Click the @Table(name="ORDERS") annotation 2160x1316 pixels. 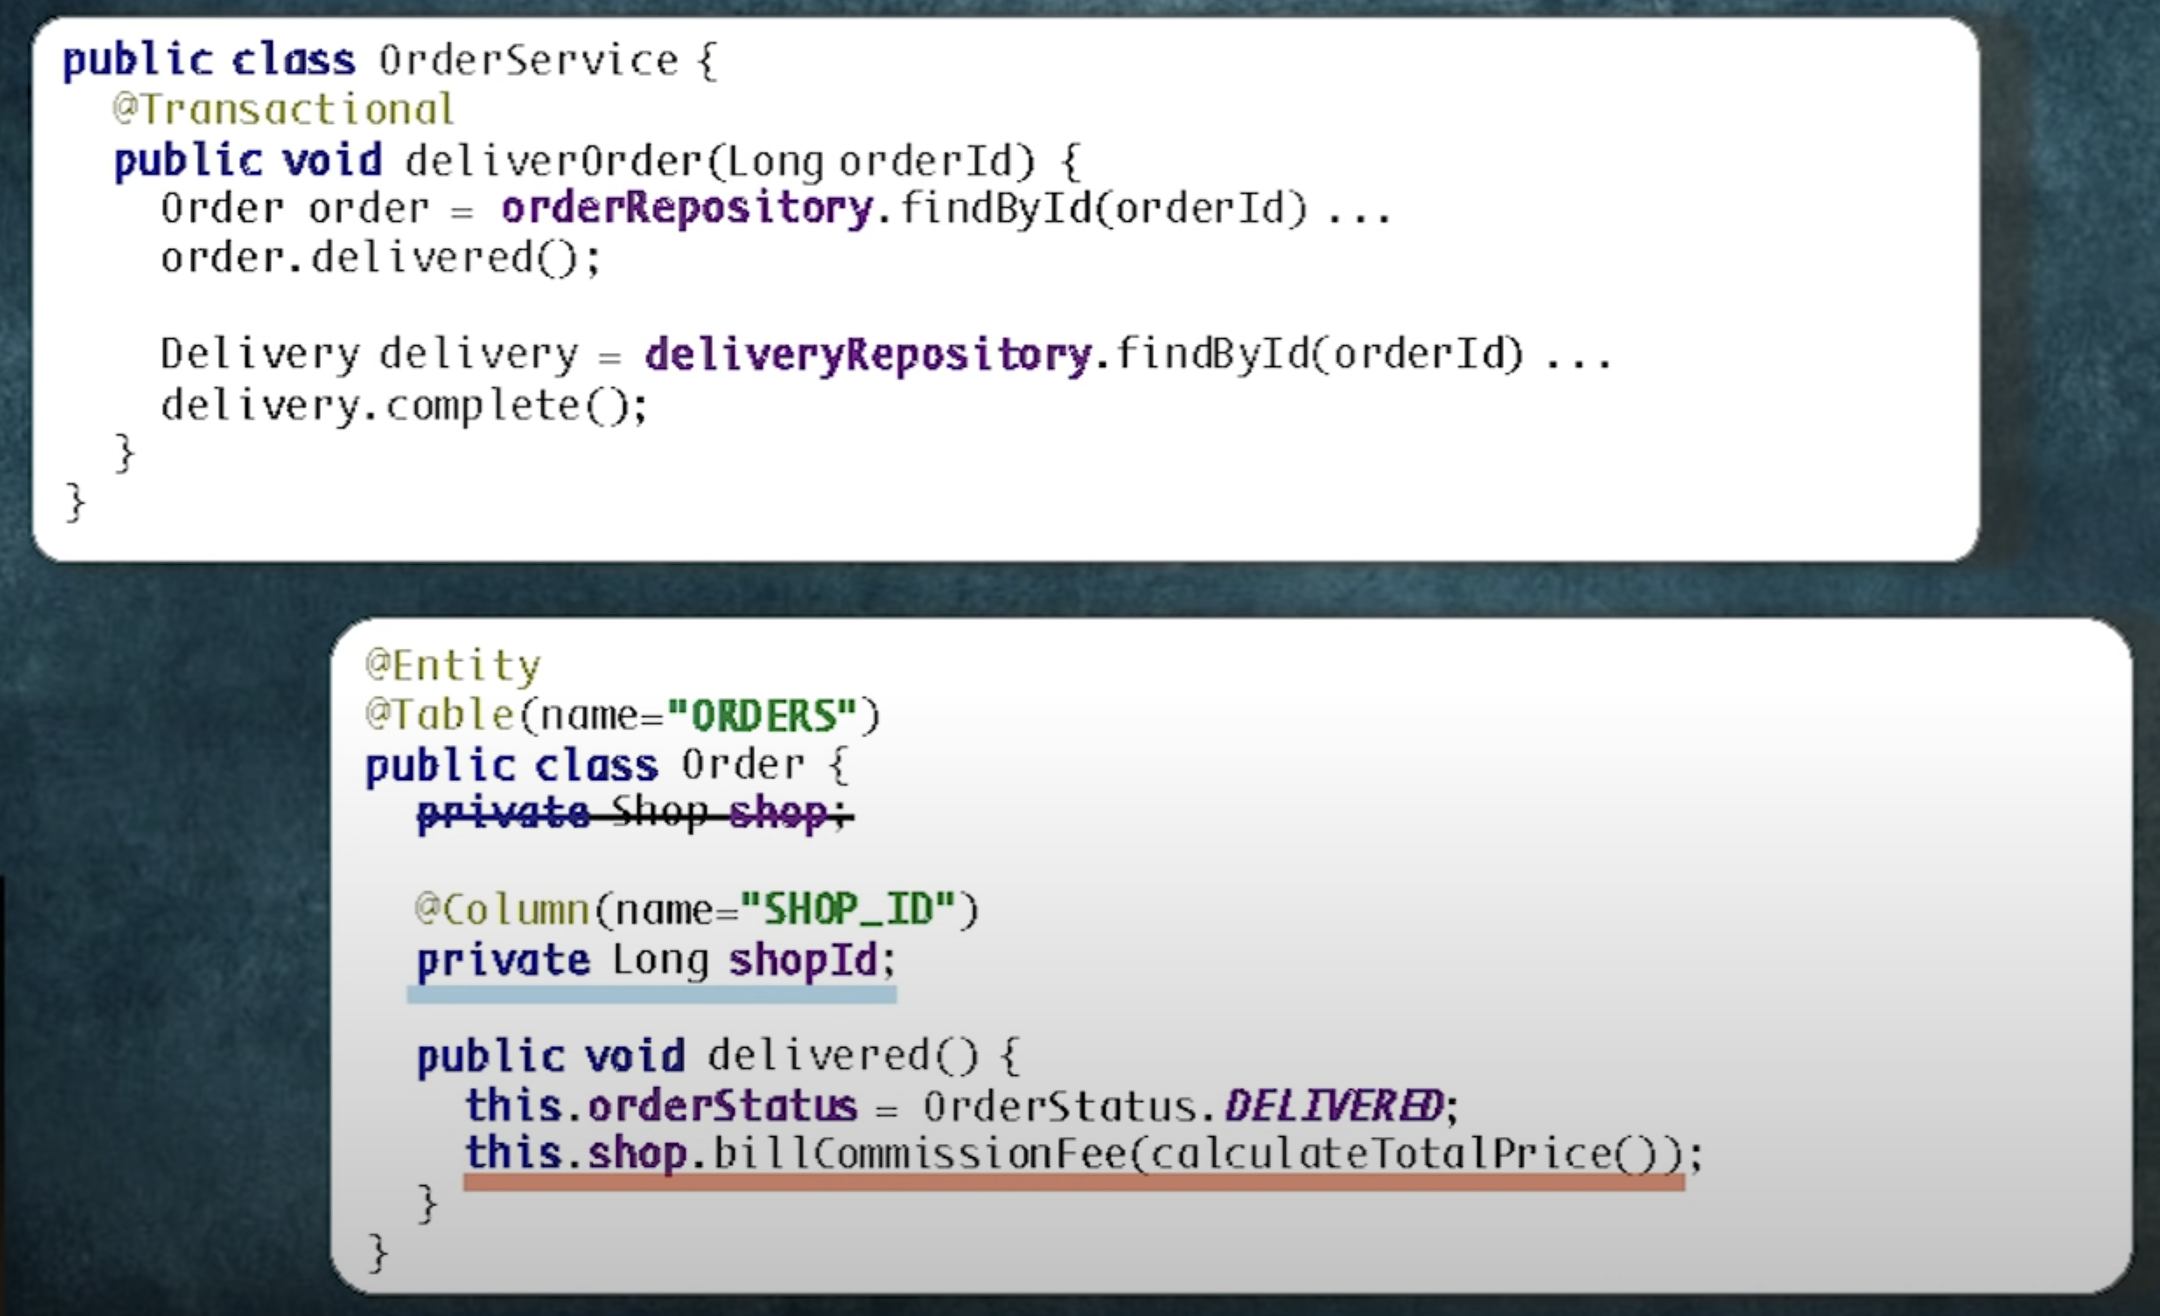tap(622, 714)
